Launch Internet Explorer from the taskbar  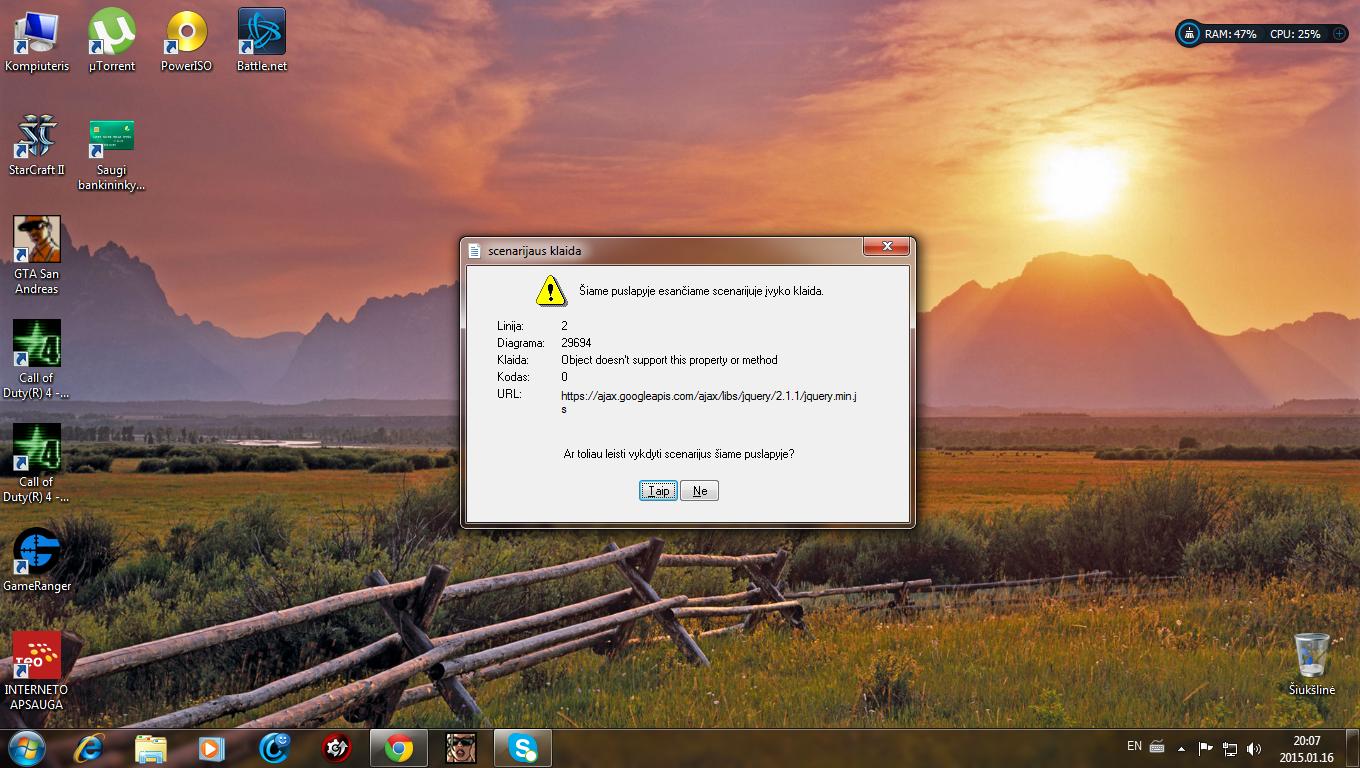[90, 748]
